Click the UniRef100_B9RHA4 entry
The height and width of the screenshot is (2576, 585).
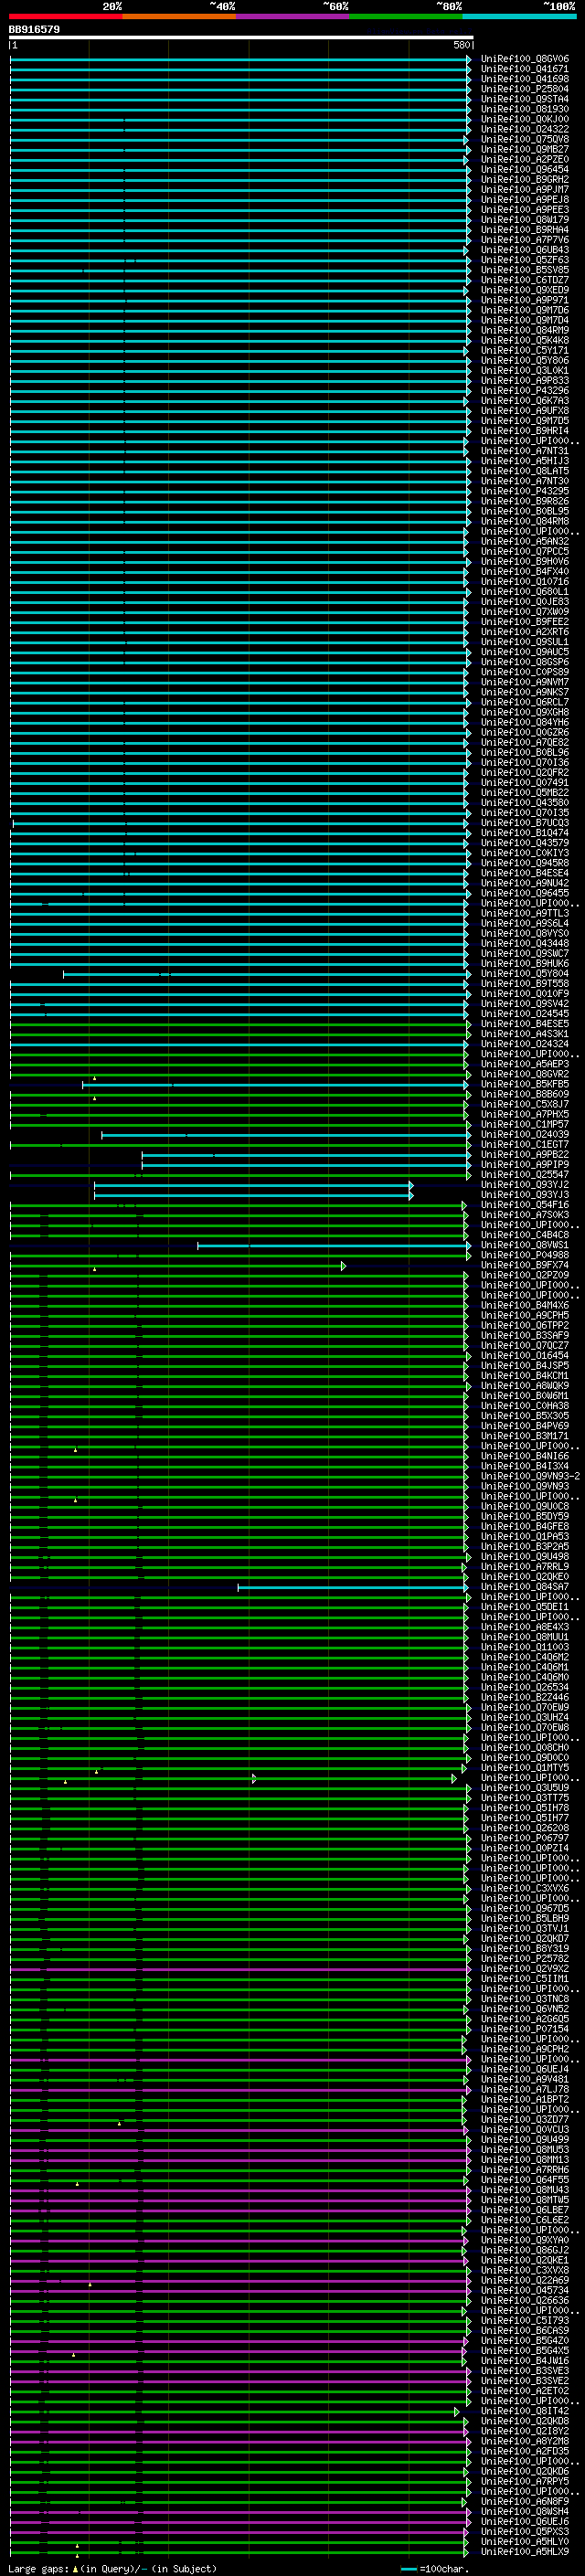tap(524, 230)
